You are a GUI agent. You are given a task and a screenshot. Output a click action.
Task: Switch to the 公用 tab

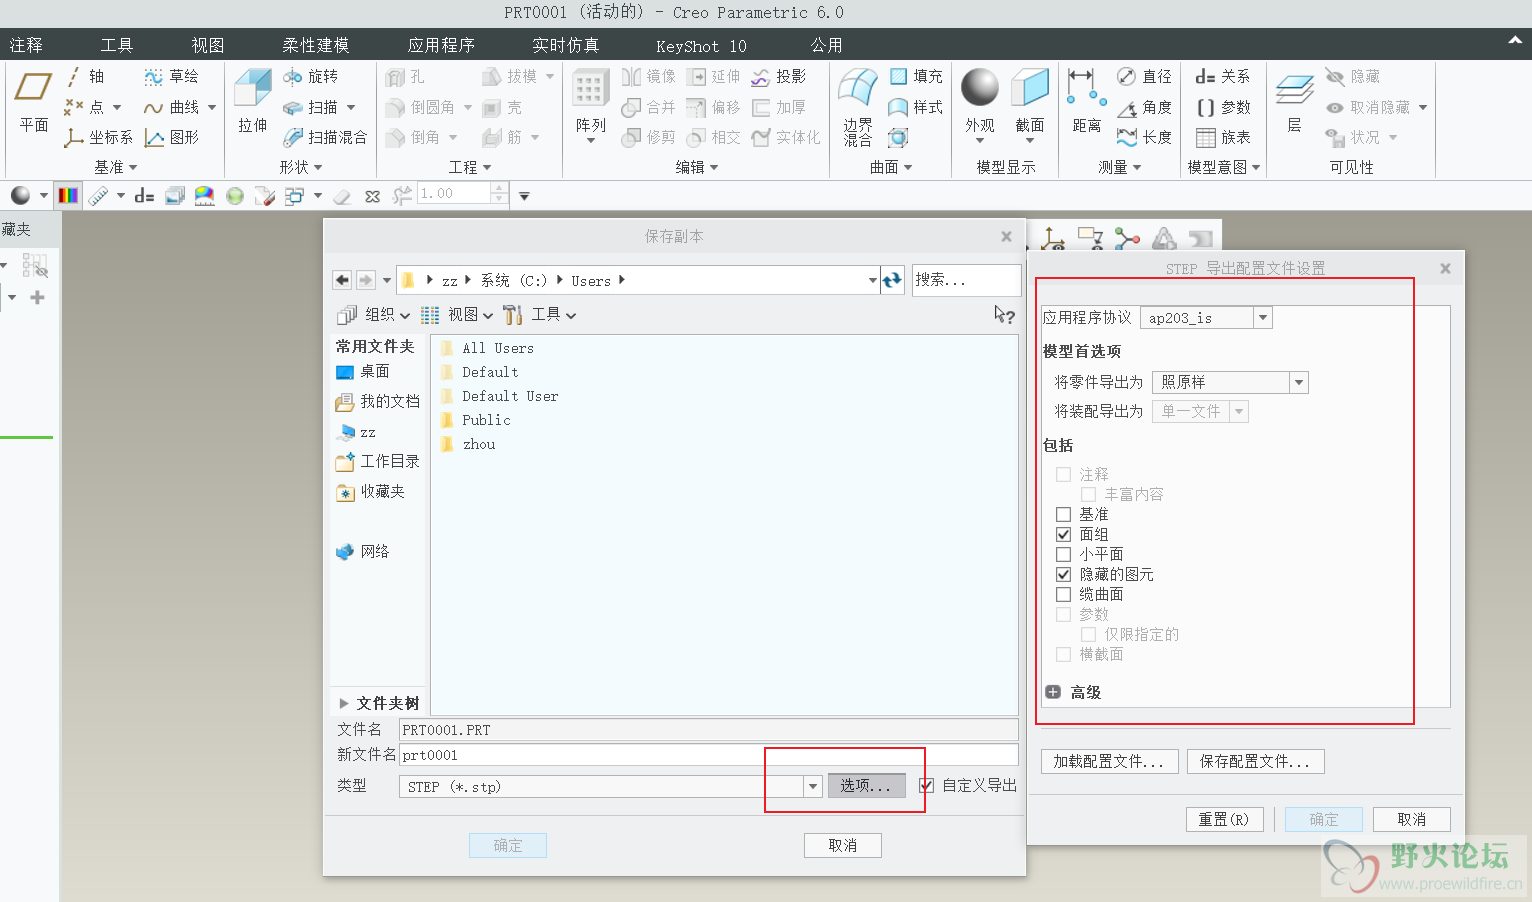pyautogui.click(x=827, y=45)
